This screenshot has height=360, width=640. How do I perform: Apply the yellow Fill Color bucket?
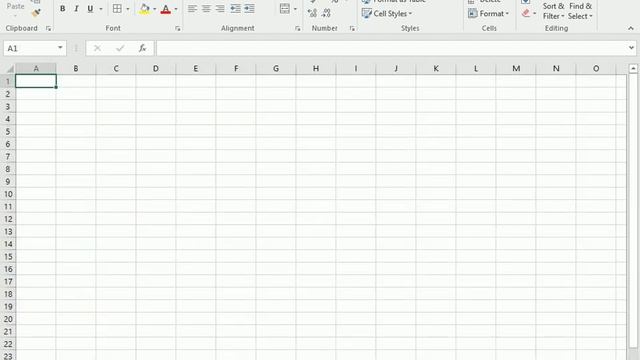click(x=144, y=9)
